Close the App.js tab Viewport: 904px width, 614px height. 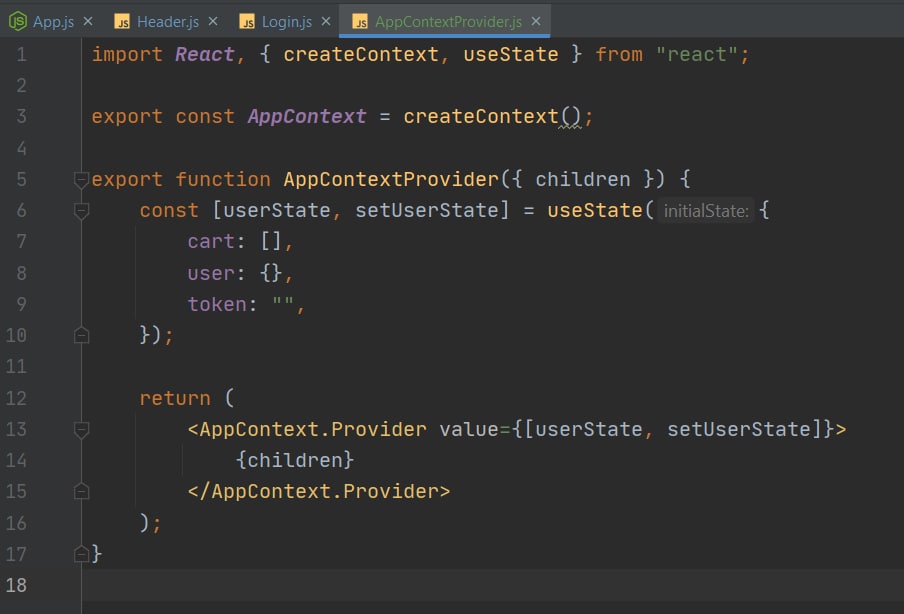(x=88, y=21)
